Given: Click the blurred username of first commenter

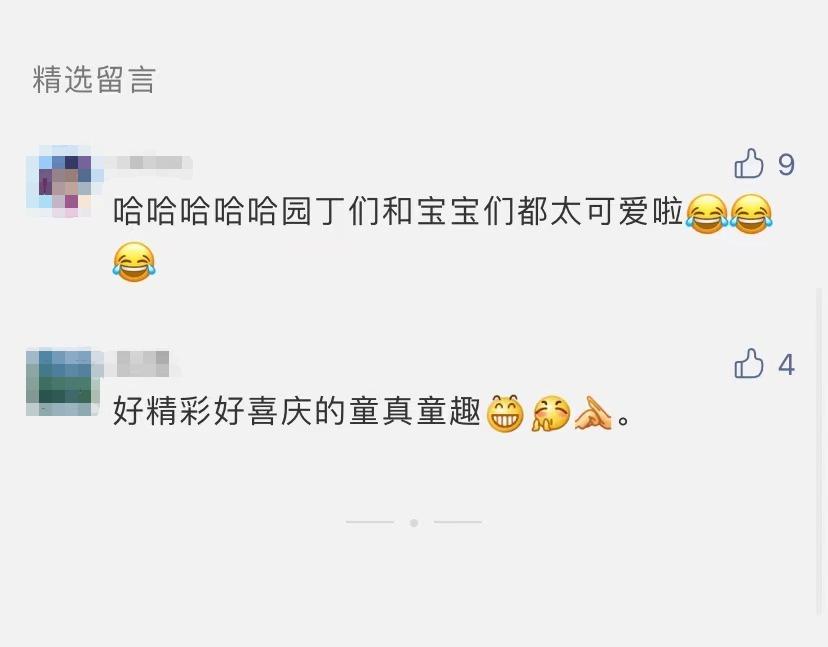Looking at the screenshot, I should tap(149, 163).
